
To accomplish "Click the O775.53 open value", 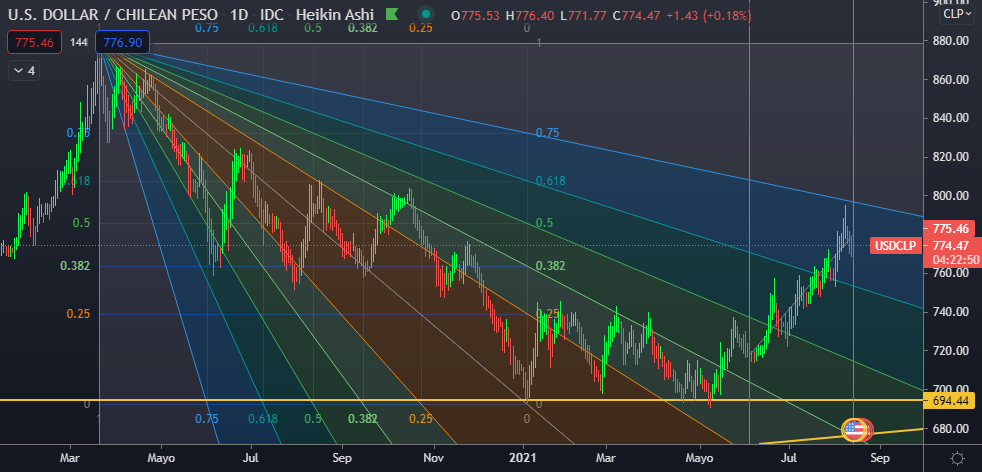I will coord(476,16).
